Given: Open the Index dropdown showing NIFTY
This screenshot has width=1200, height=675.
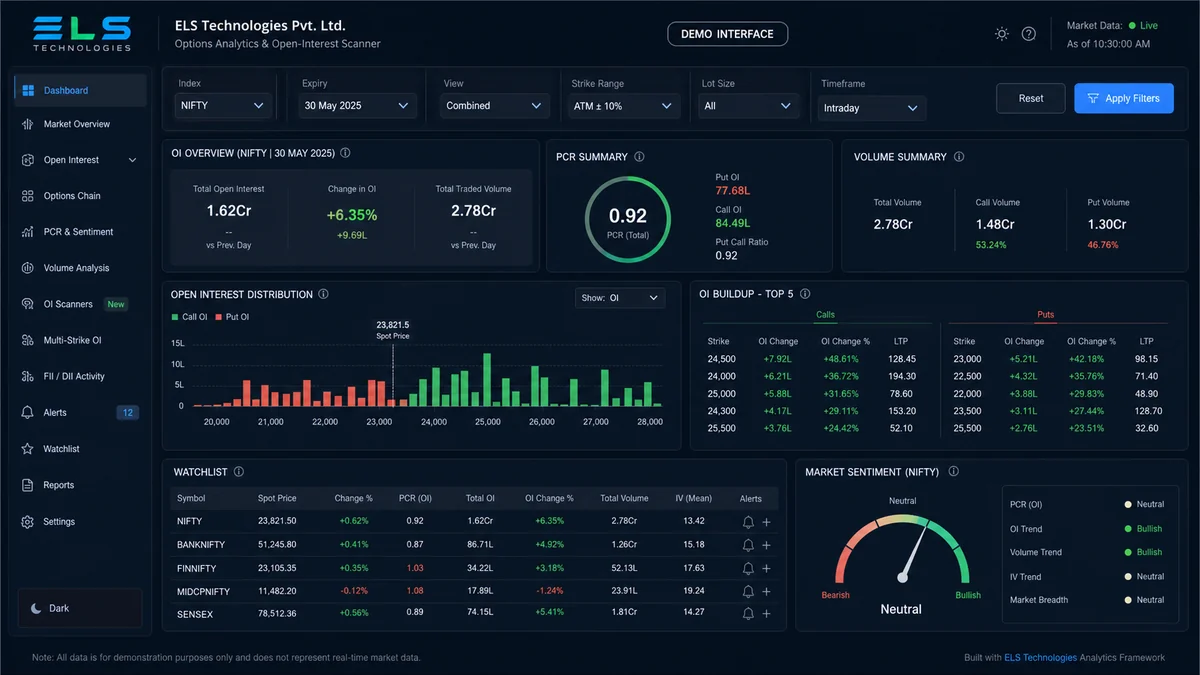Looking at the screenshot, I should [222, 105].
